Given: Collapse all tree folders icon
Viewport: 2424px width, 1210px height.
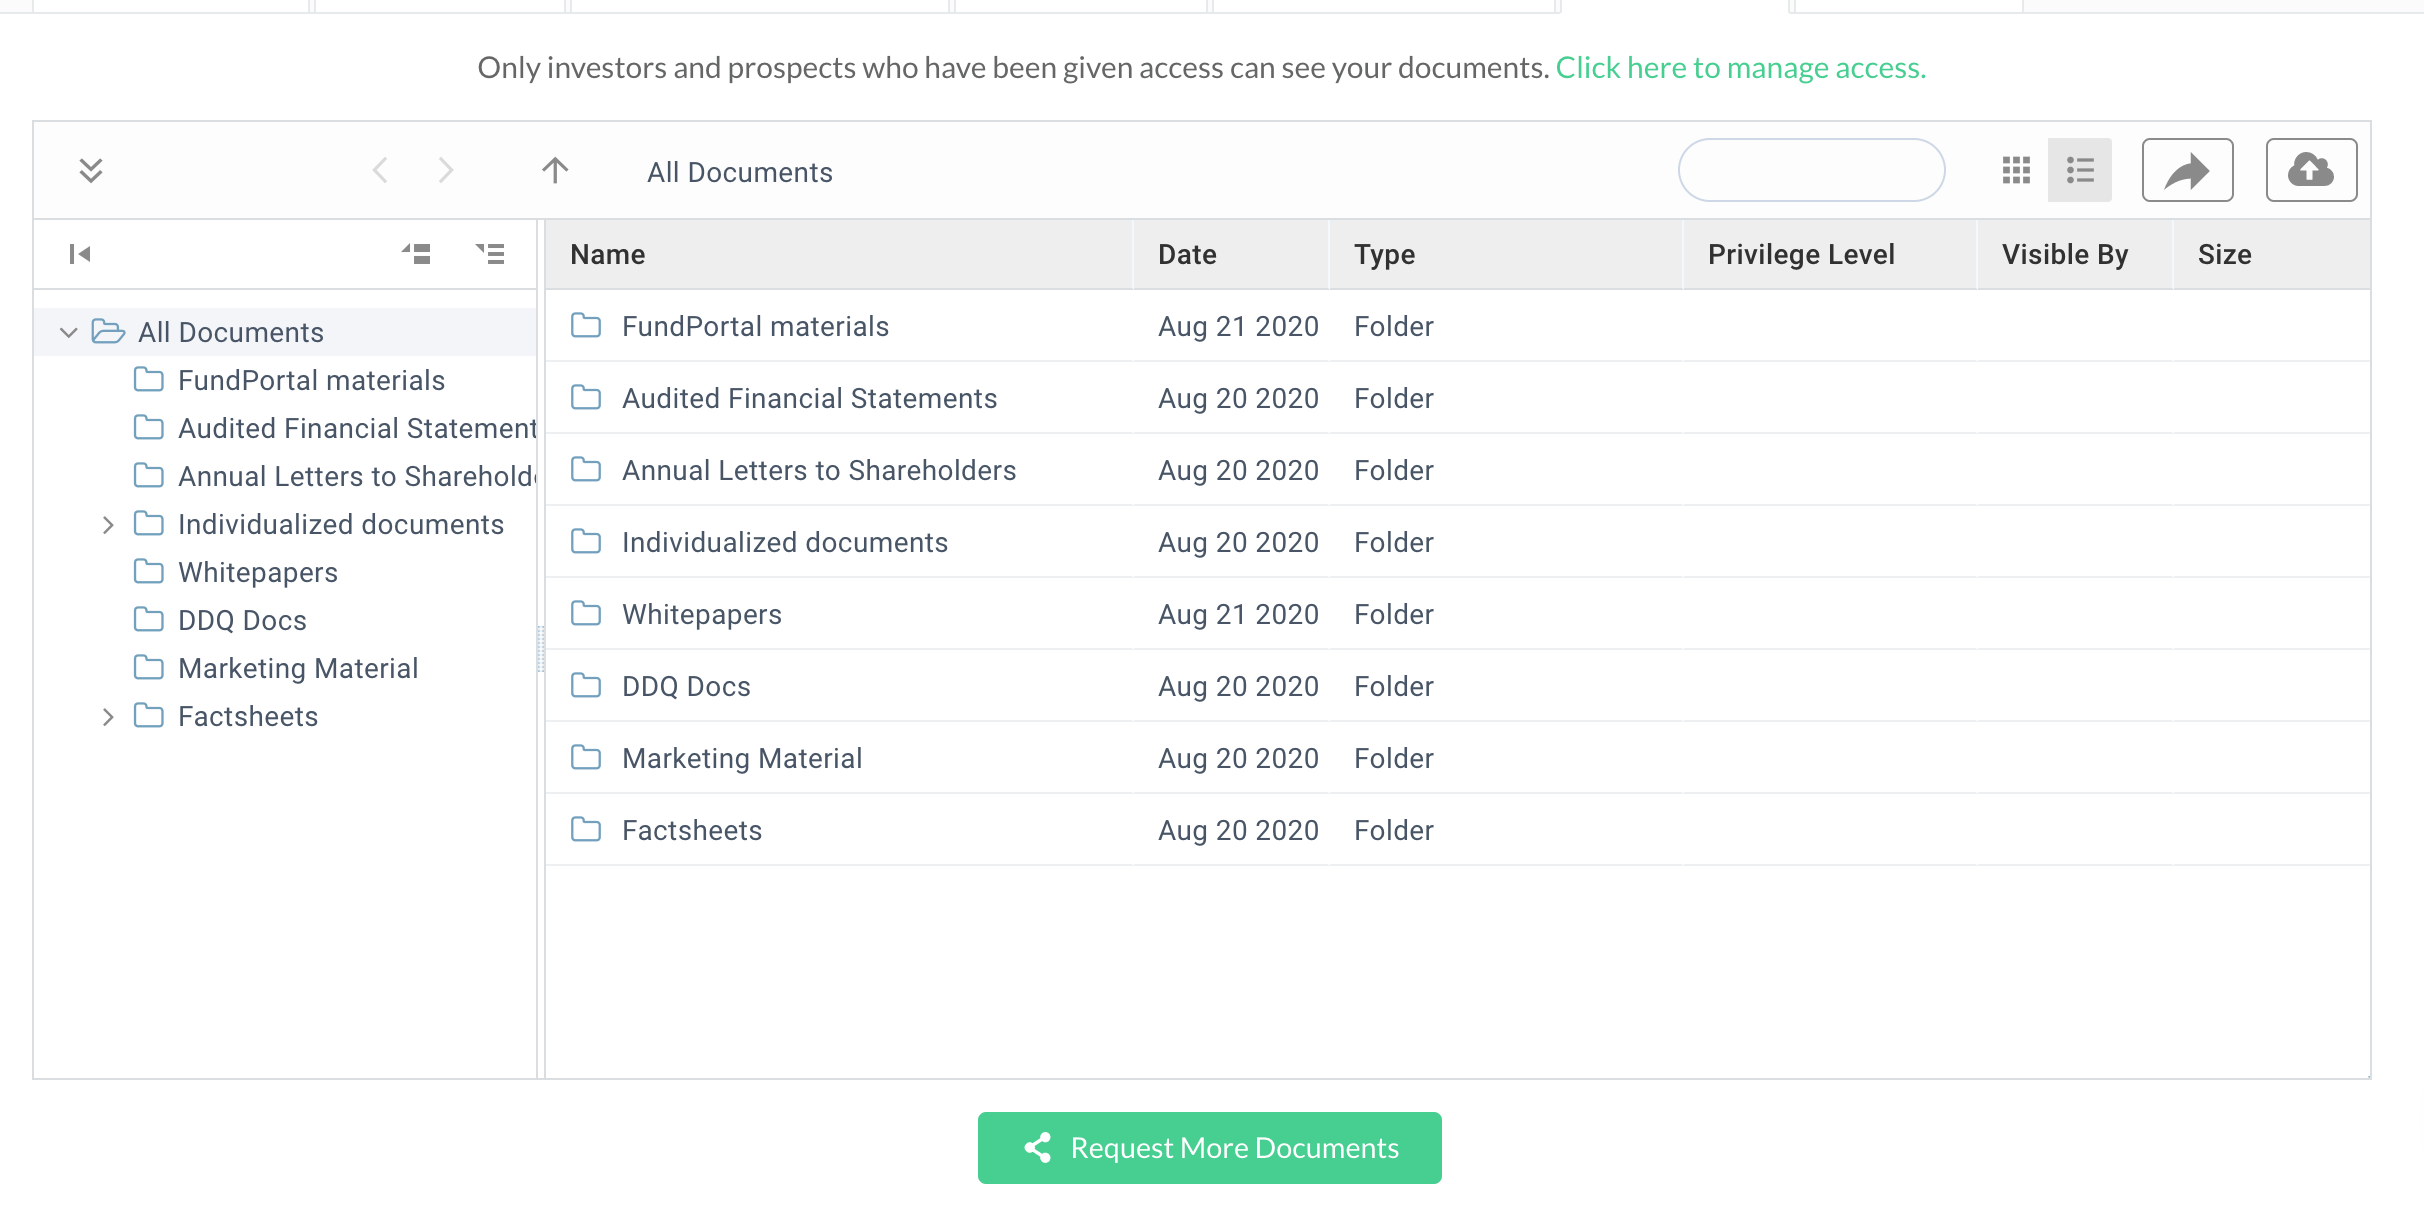Looking at the screenshot, I should [417, 255].
